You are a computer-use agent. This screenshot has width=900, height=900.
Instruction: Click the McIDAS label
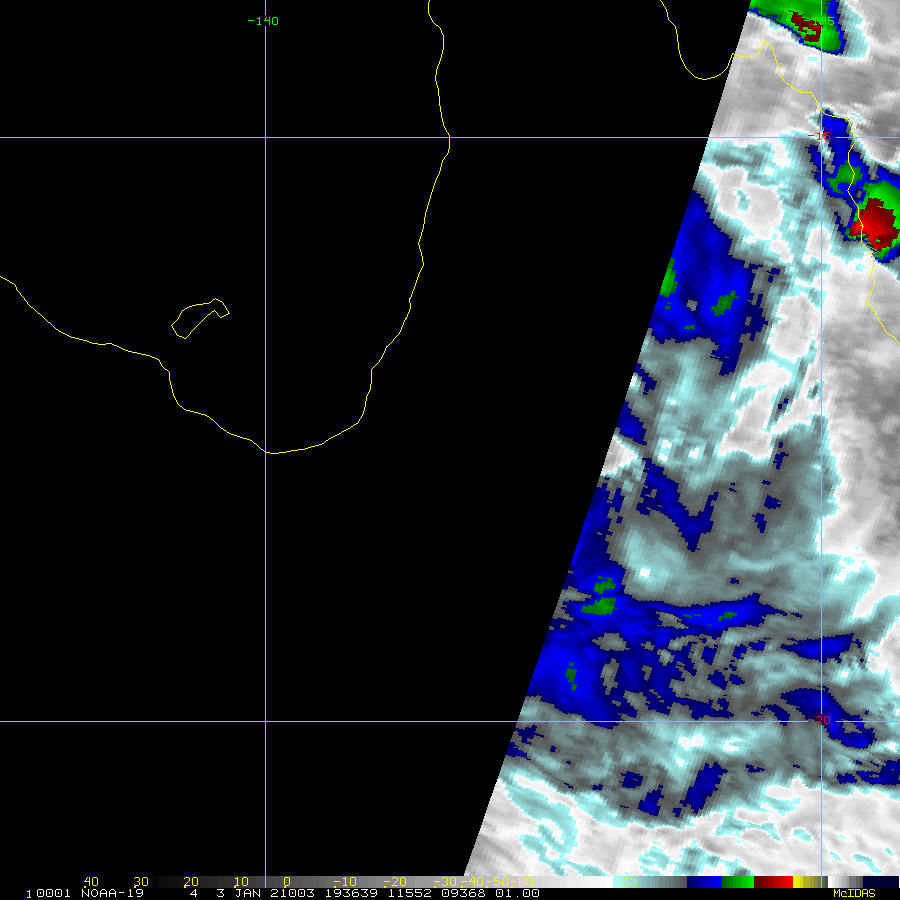pyautogui.click(x=854, y=893)
